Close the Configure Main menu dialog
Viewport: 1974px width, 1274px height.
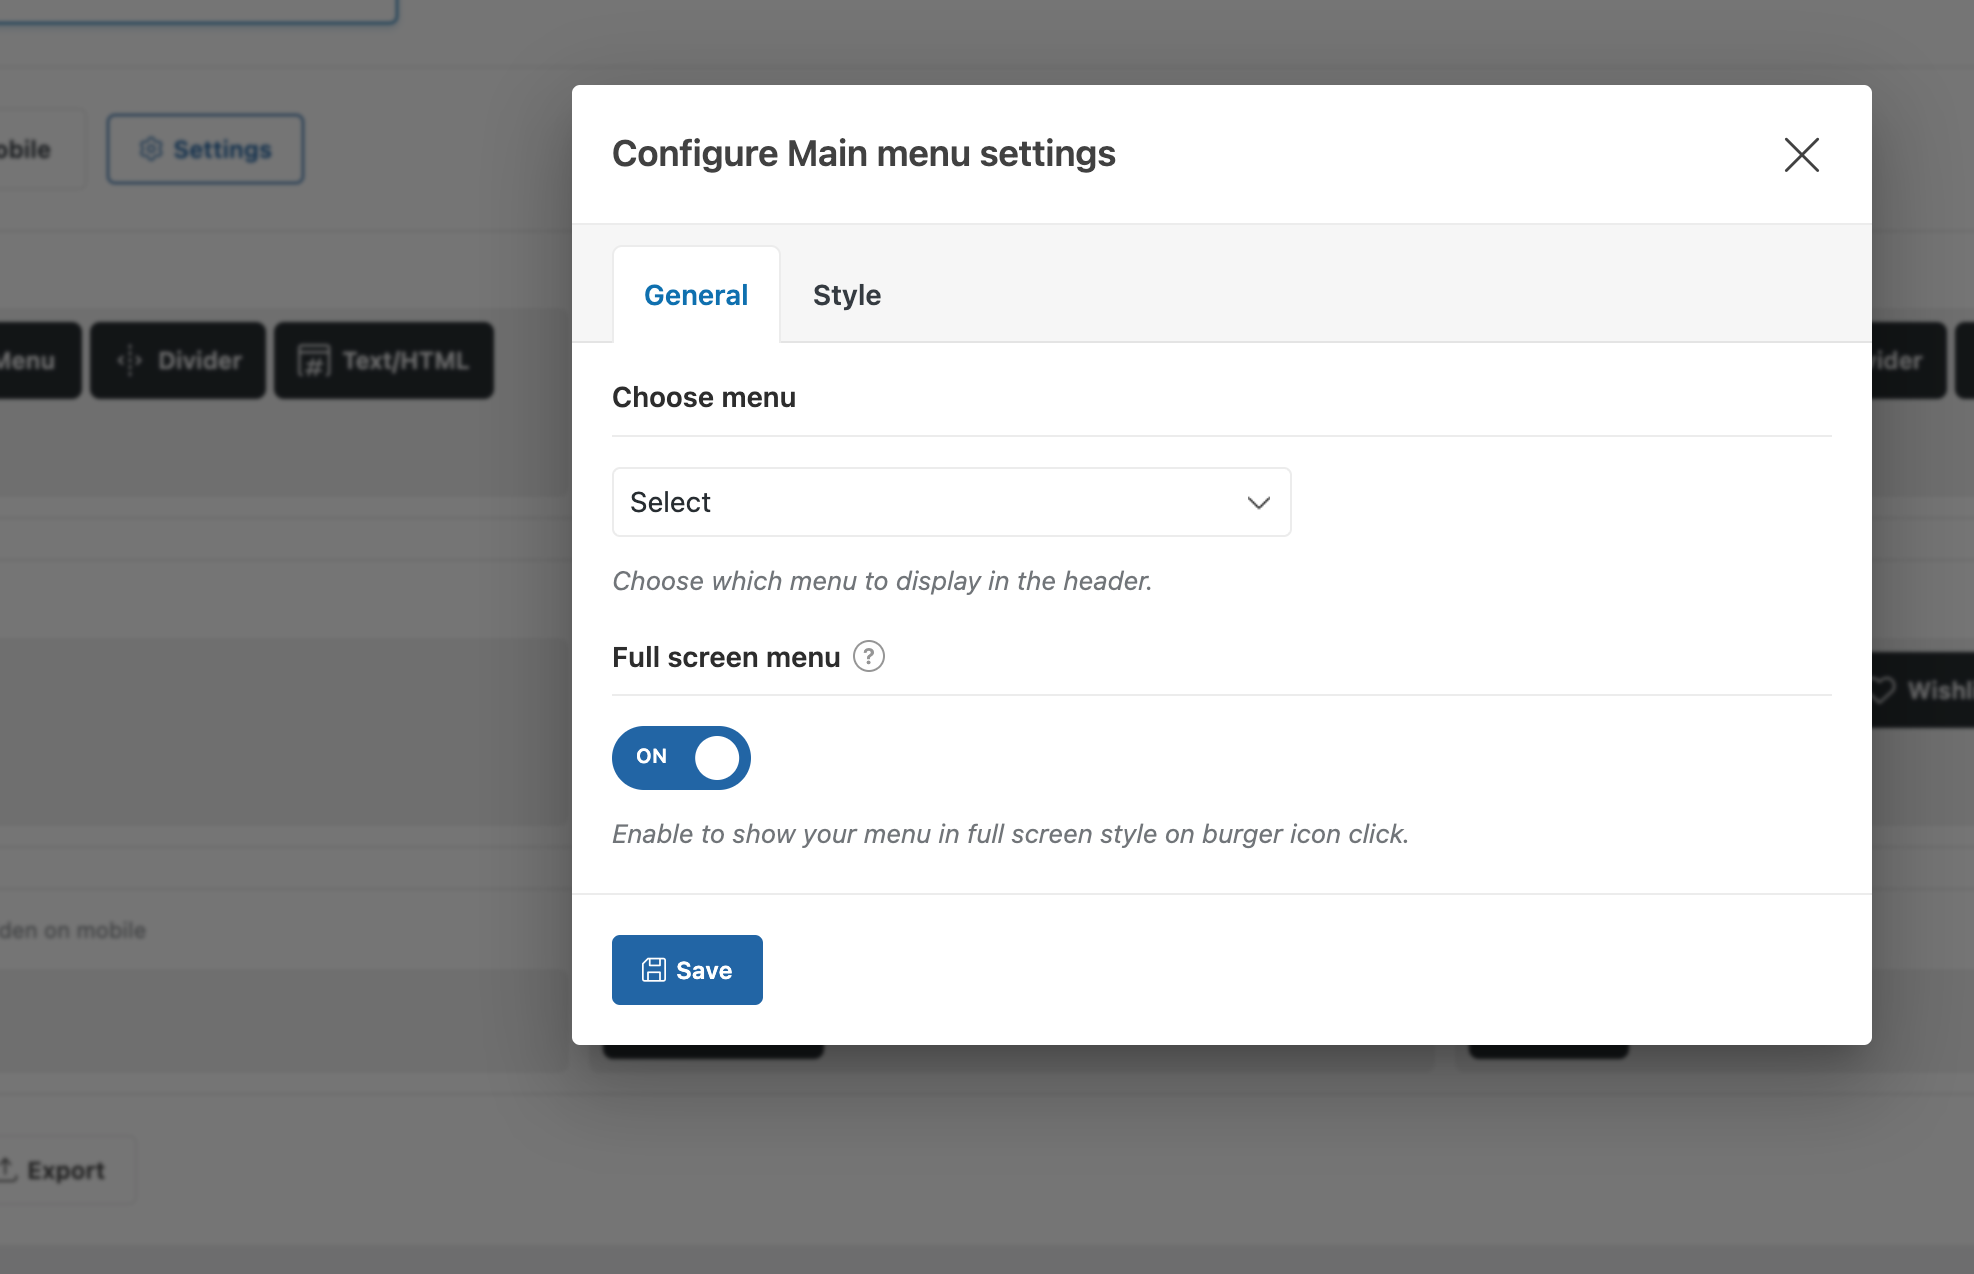[1801, 155]
